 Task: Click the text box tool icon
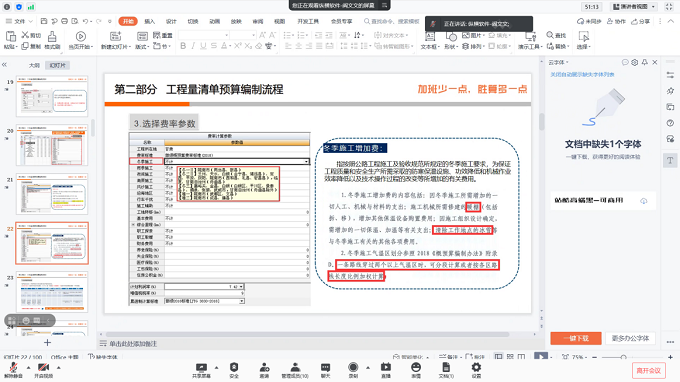[430, 36]
